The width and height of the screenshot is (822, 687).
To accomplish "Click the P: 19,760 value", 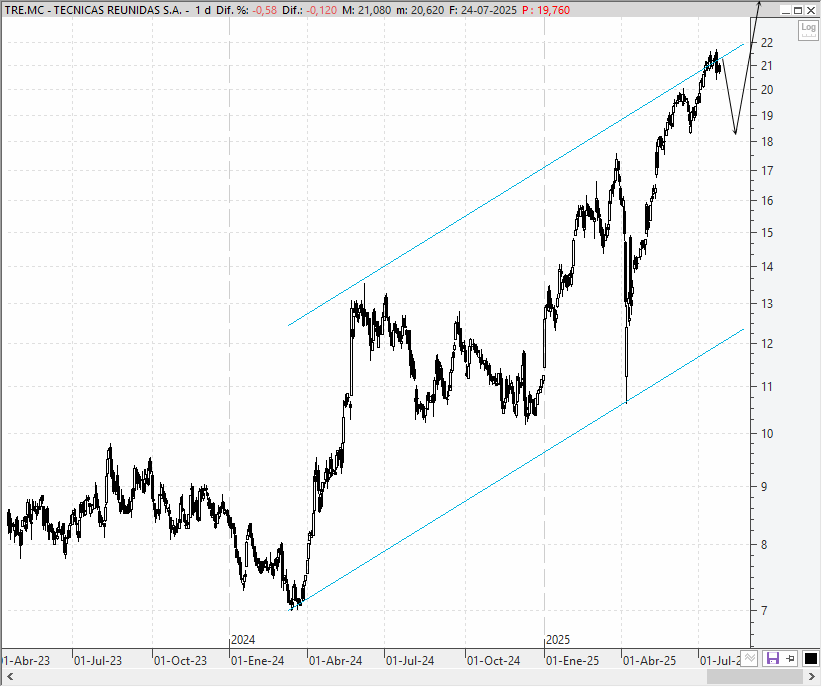I will [x=546, y=10].
